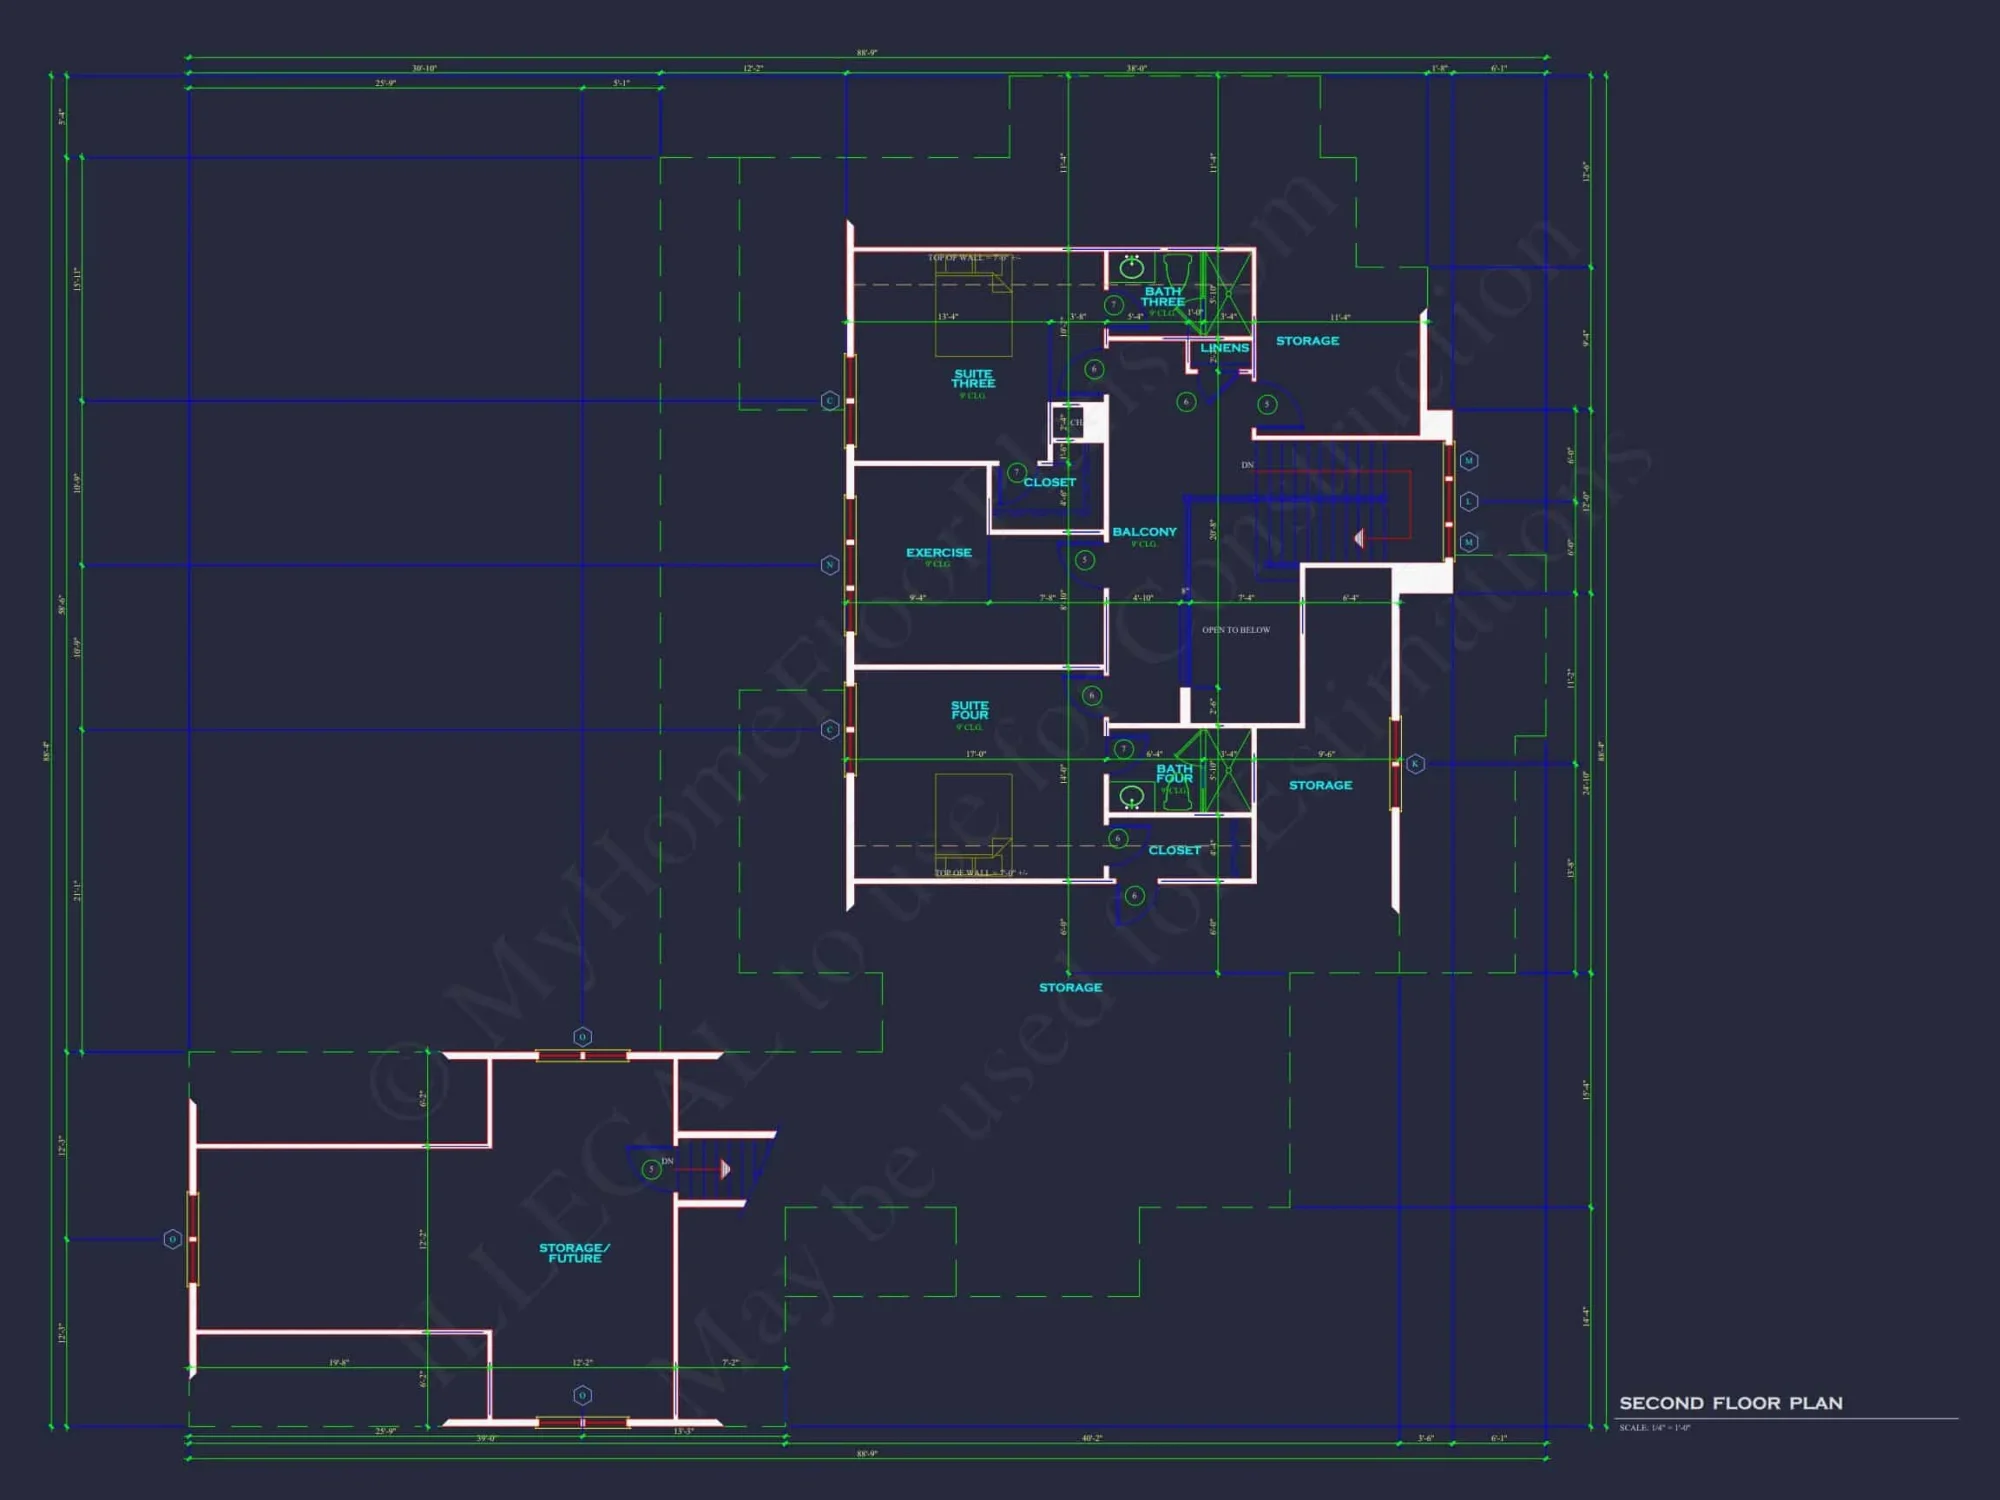
Task: Select the SUITE THREE room label
Action: click(x=973, y=378)
